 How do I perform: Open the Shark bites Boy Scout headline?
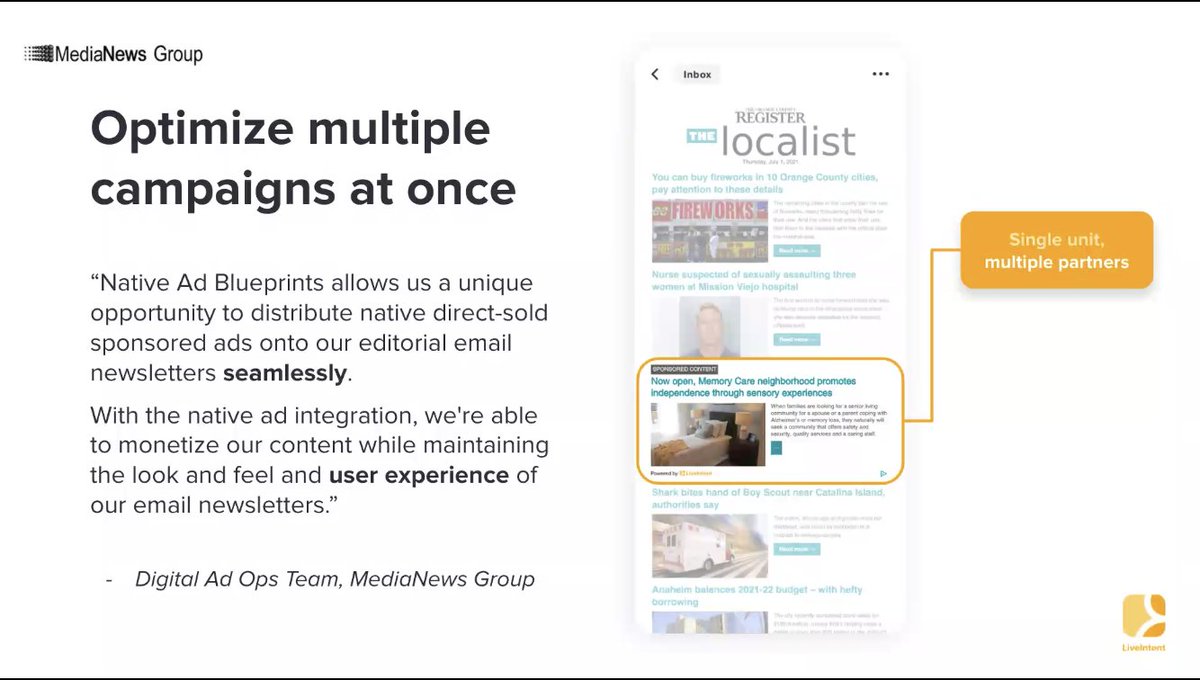[768, 498]
